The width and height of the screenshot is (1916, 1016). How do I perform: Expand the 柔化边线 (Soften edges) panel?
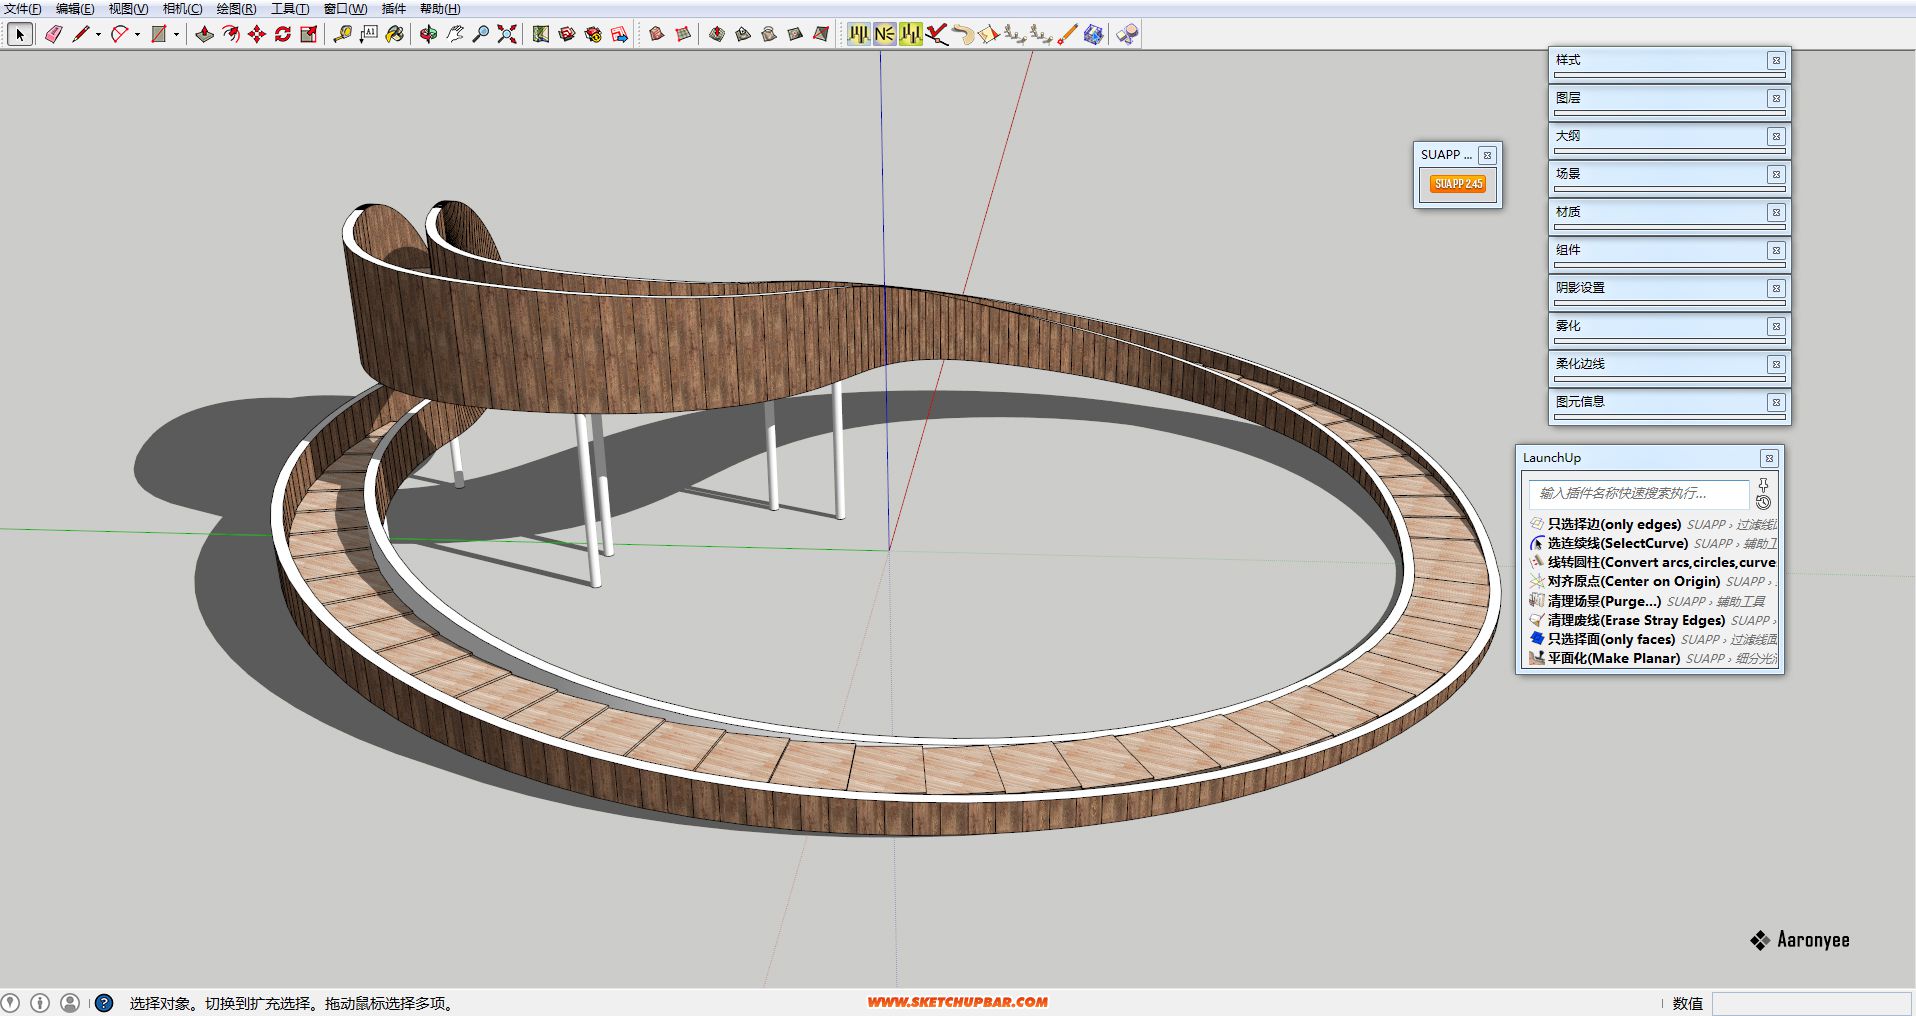click(x=1668, y=364)
